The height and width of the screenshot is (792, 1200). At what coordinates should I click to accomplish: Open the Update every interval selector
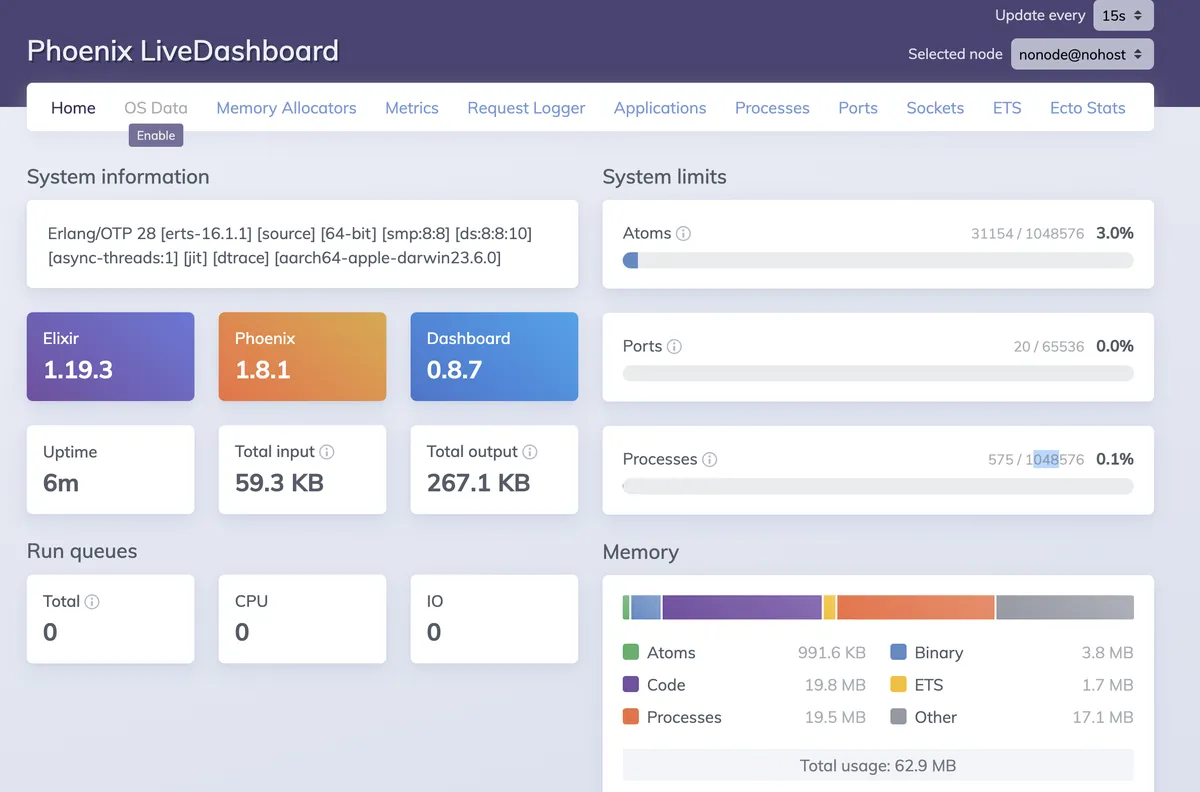[1123, 15]
